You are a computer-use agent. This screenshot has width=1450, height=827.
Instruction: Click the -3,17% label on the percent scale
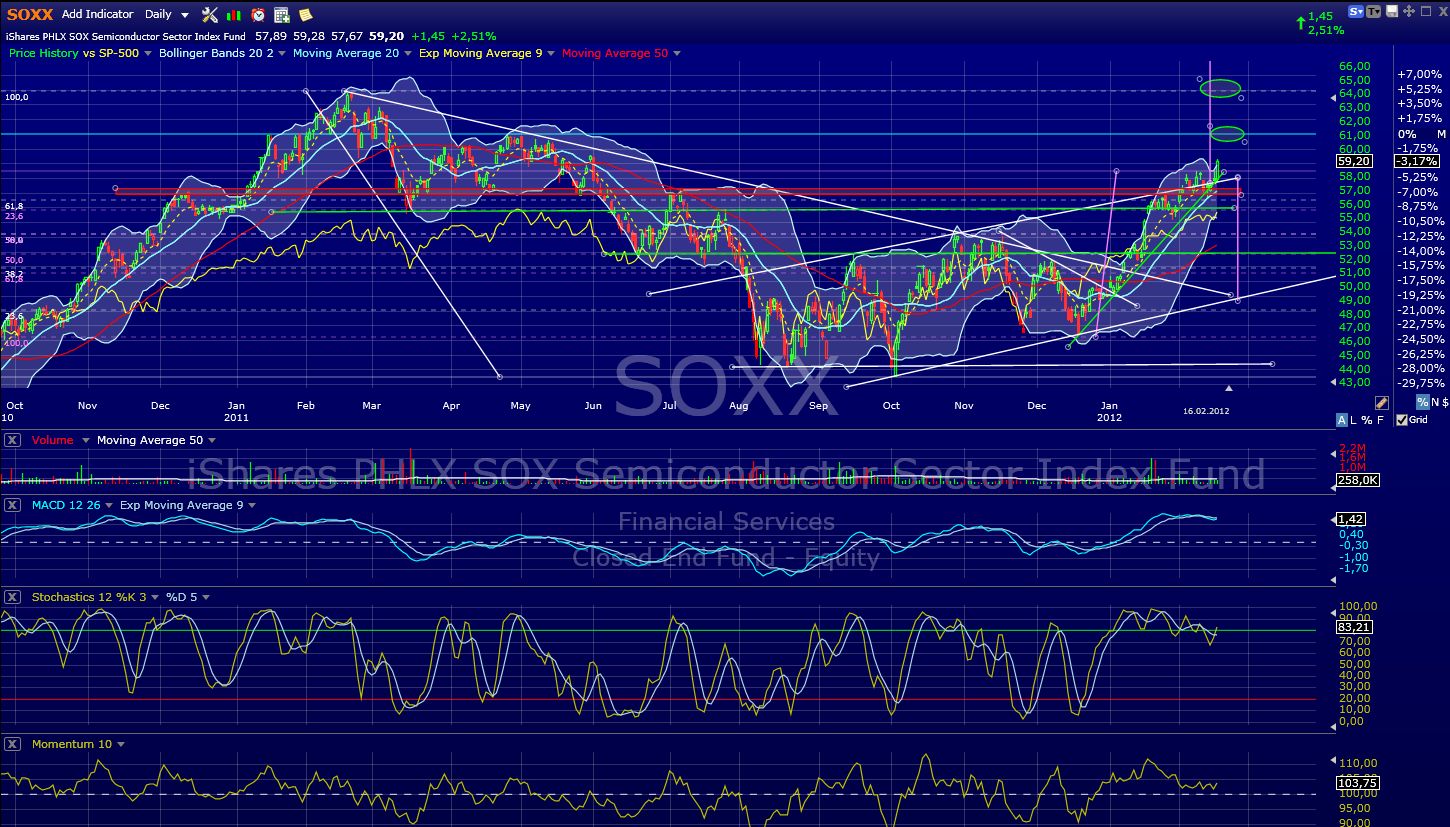(x=1418, y=160)
